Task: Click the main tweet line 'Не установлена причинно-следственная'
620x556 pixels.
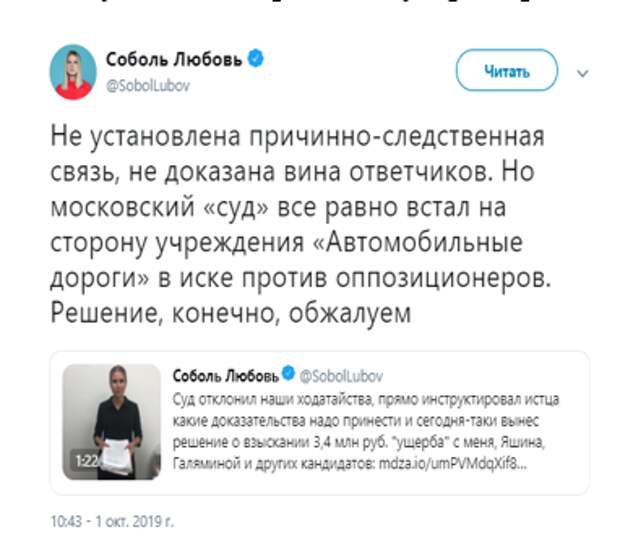Action: [297, 137]
